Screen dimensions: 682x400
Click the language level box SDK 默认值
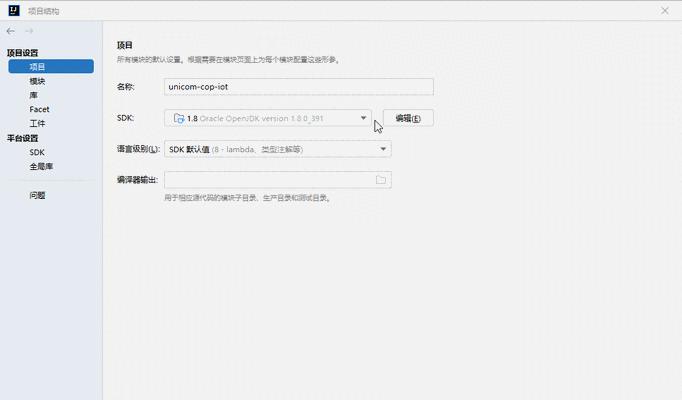(278, 149)
